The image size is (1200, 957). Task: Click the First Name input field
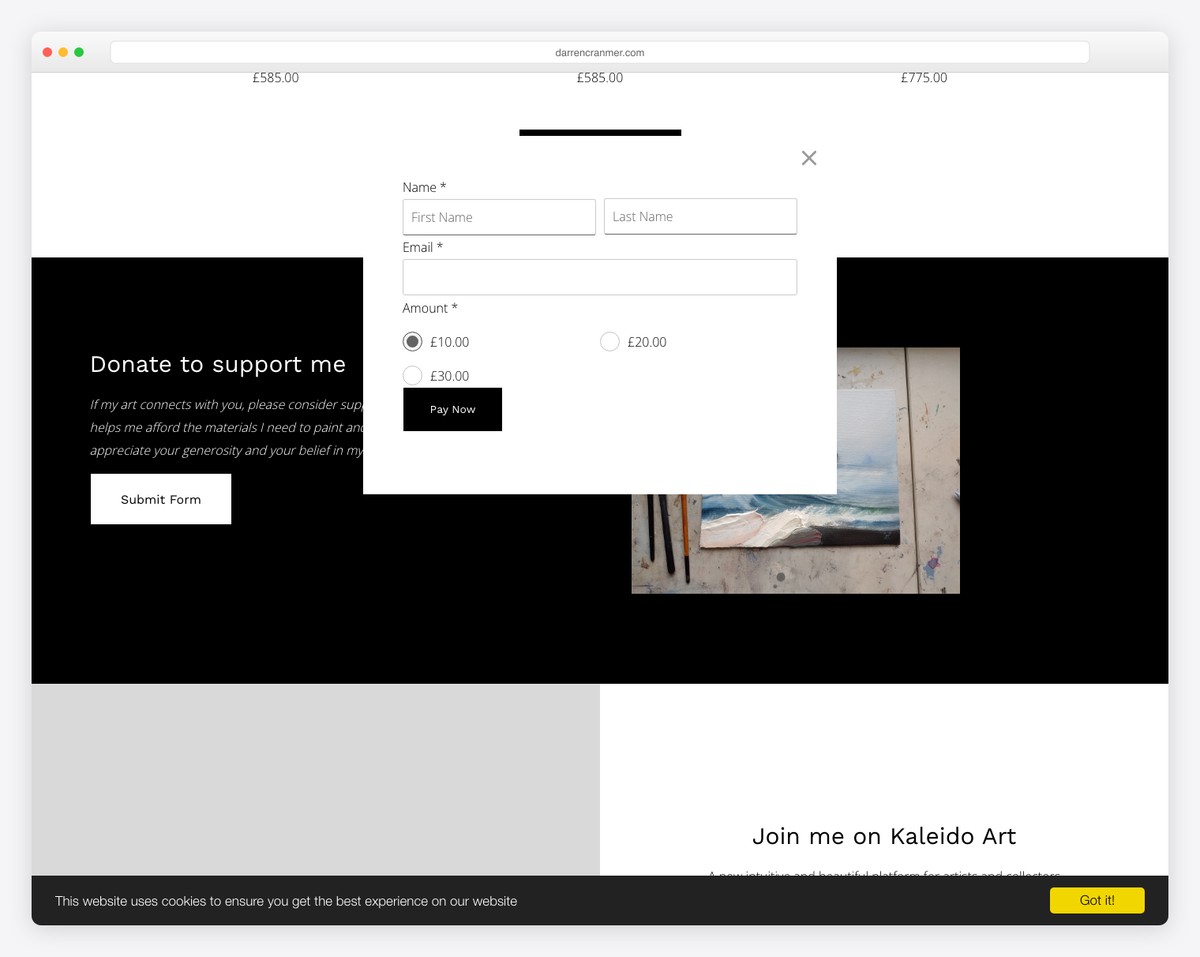tap(498, 216)
